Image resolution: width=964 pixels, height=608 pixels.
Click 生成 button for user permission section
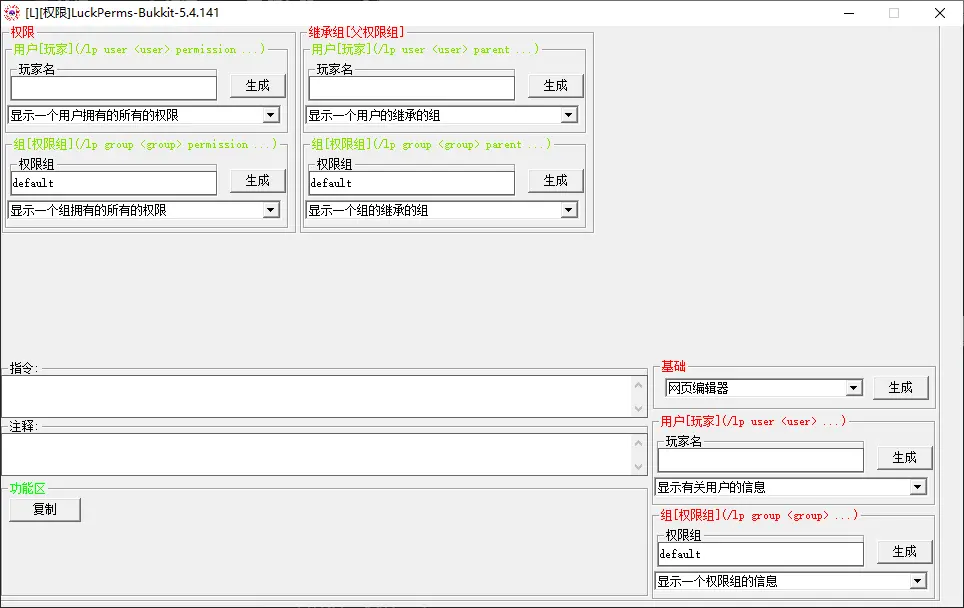[x=258, y=85]
